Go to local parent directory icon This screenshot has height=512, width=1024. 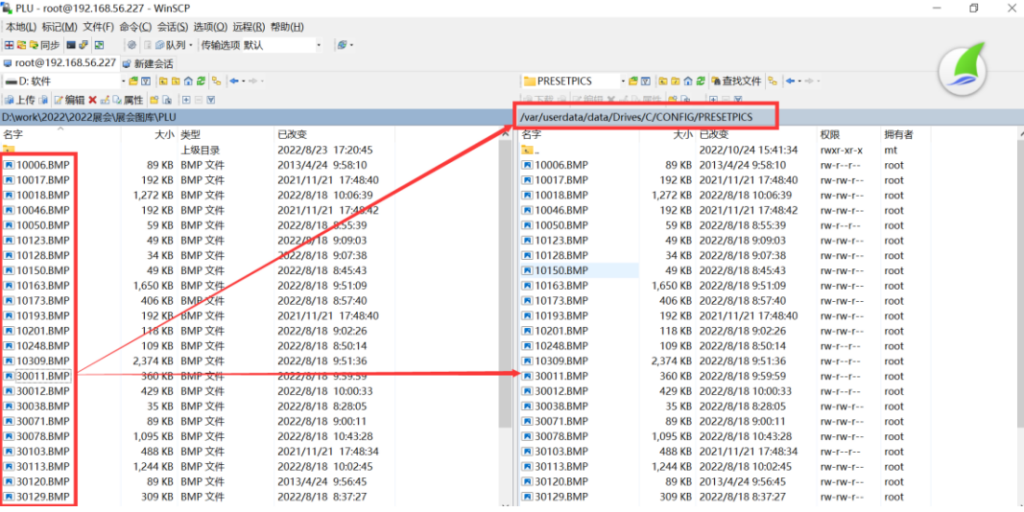[x=163, y=82]
